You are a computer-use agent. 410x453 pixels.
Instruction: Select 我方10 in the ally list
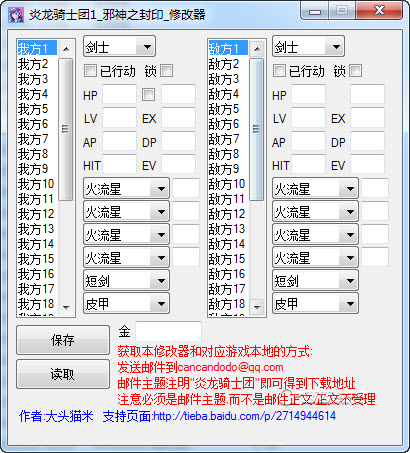[x=37, y=184]
